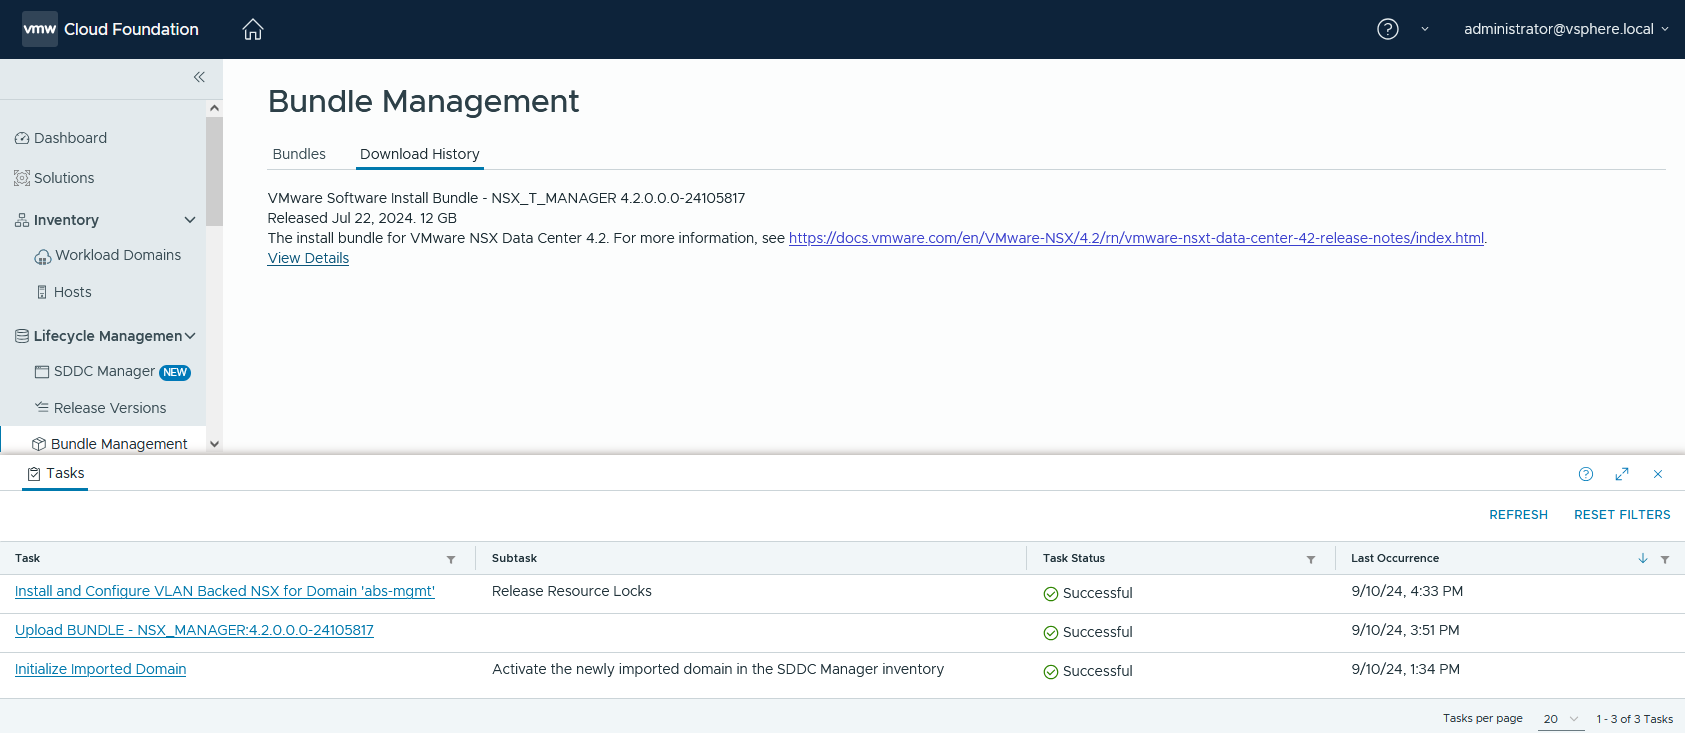The height and width of the screenshot is (733, 1685).
Task: Expand the Tasks panel to full screen
Action: [1622, 474]
